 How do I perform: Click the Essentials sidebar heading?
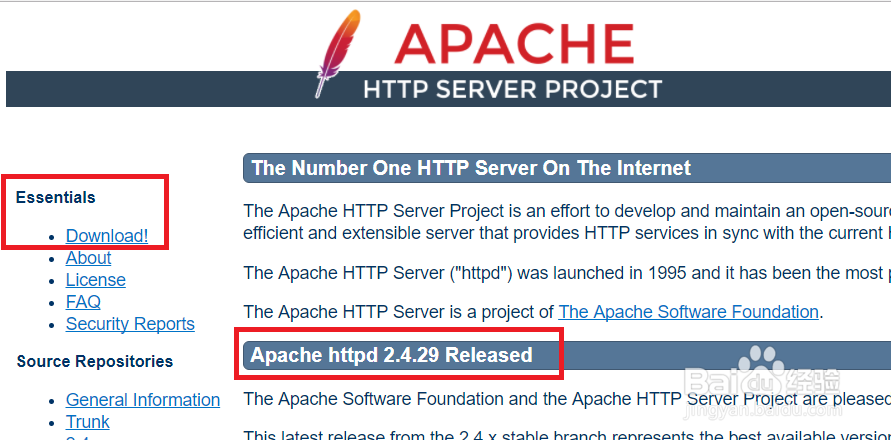pyautogui.click(x=56, y=197)
